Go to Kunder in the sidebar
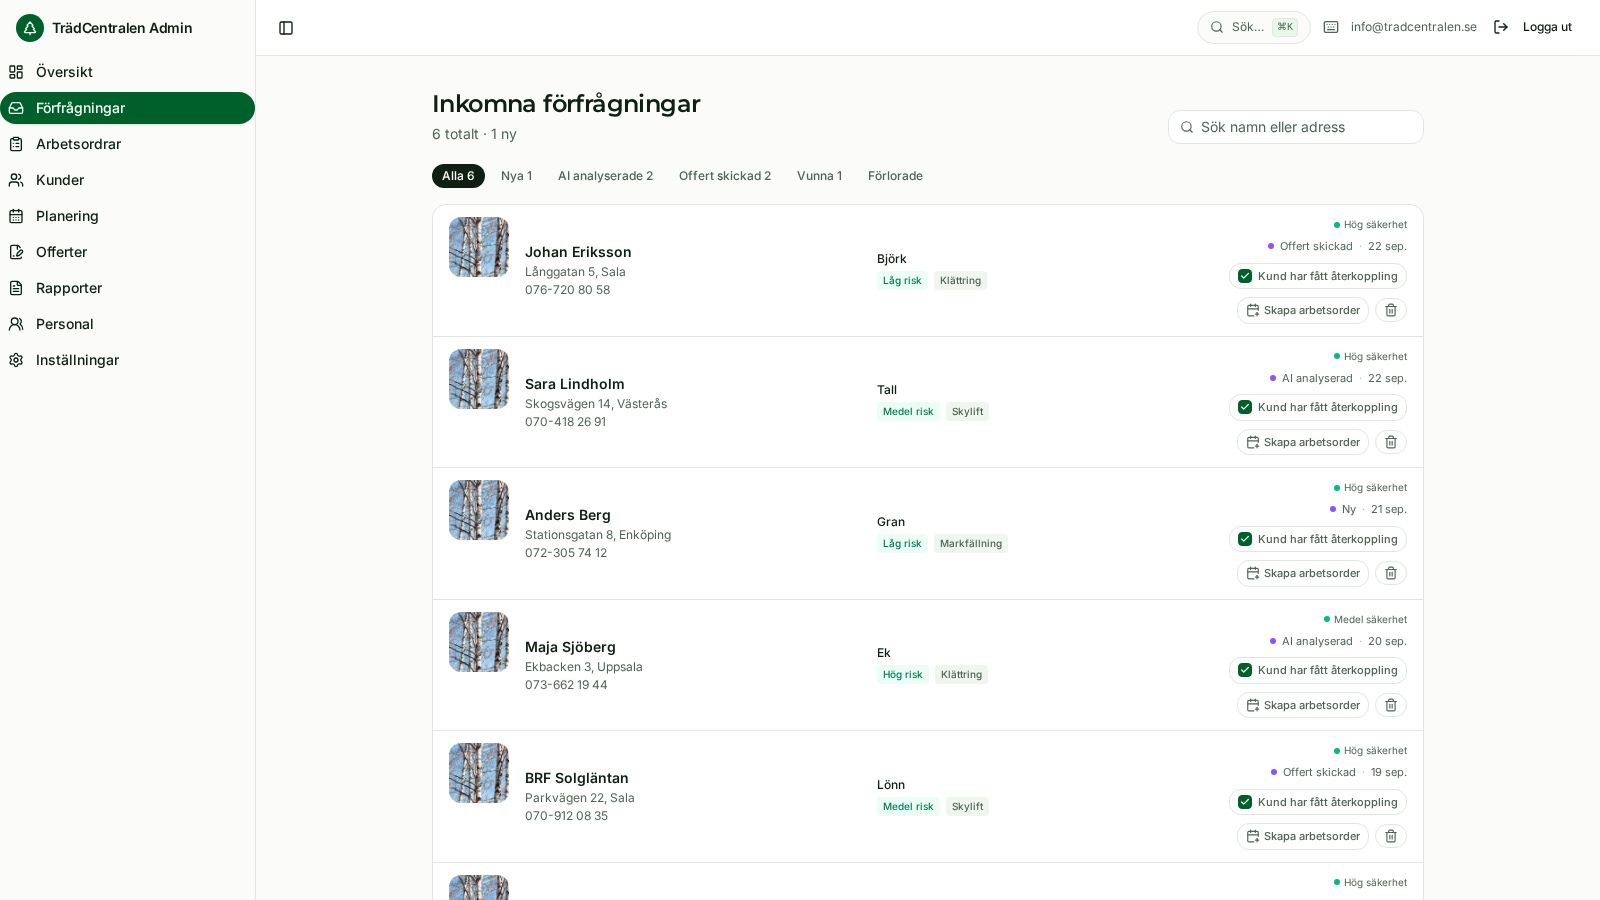Viewport: 1600px width, 900px height. click(127, 180)
